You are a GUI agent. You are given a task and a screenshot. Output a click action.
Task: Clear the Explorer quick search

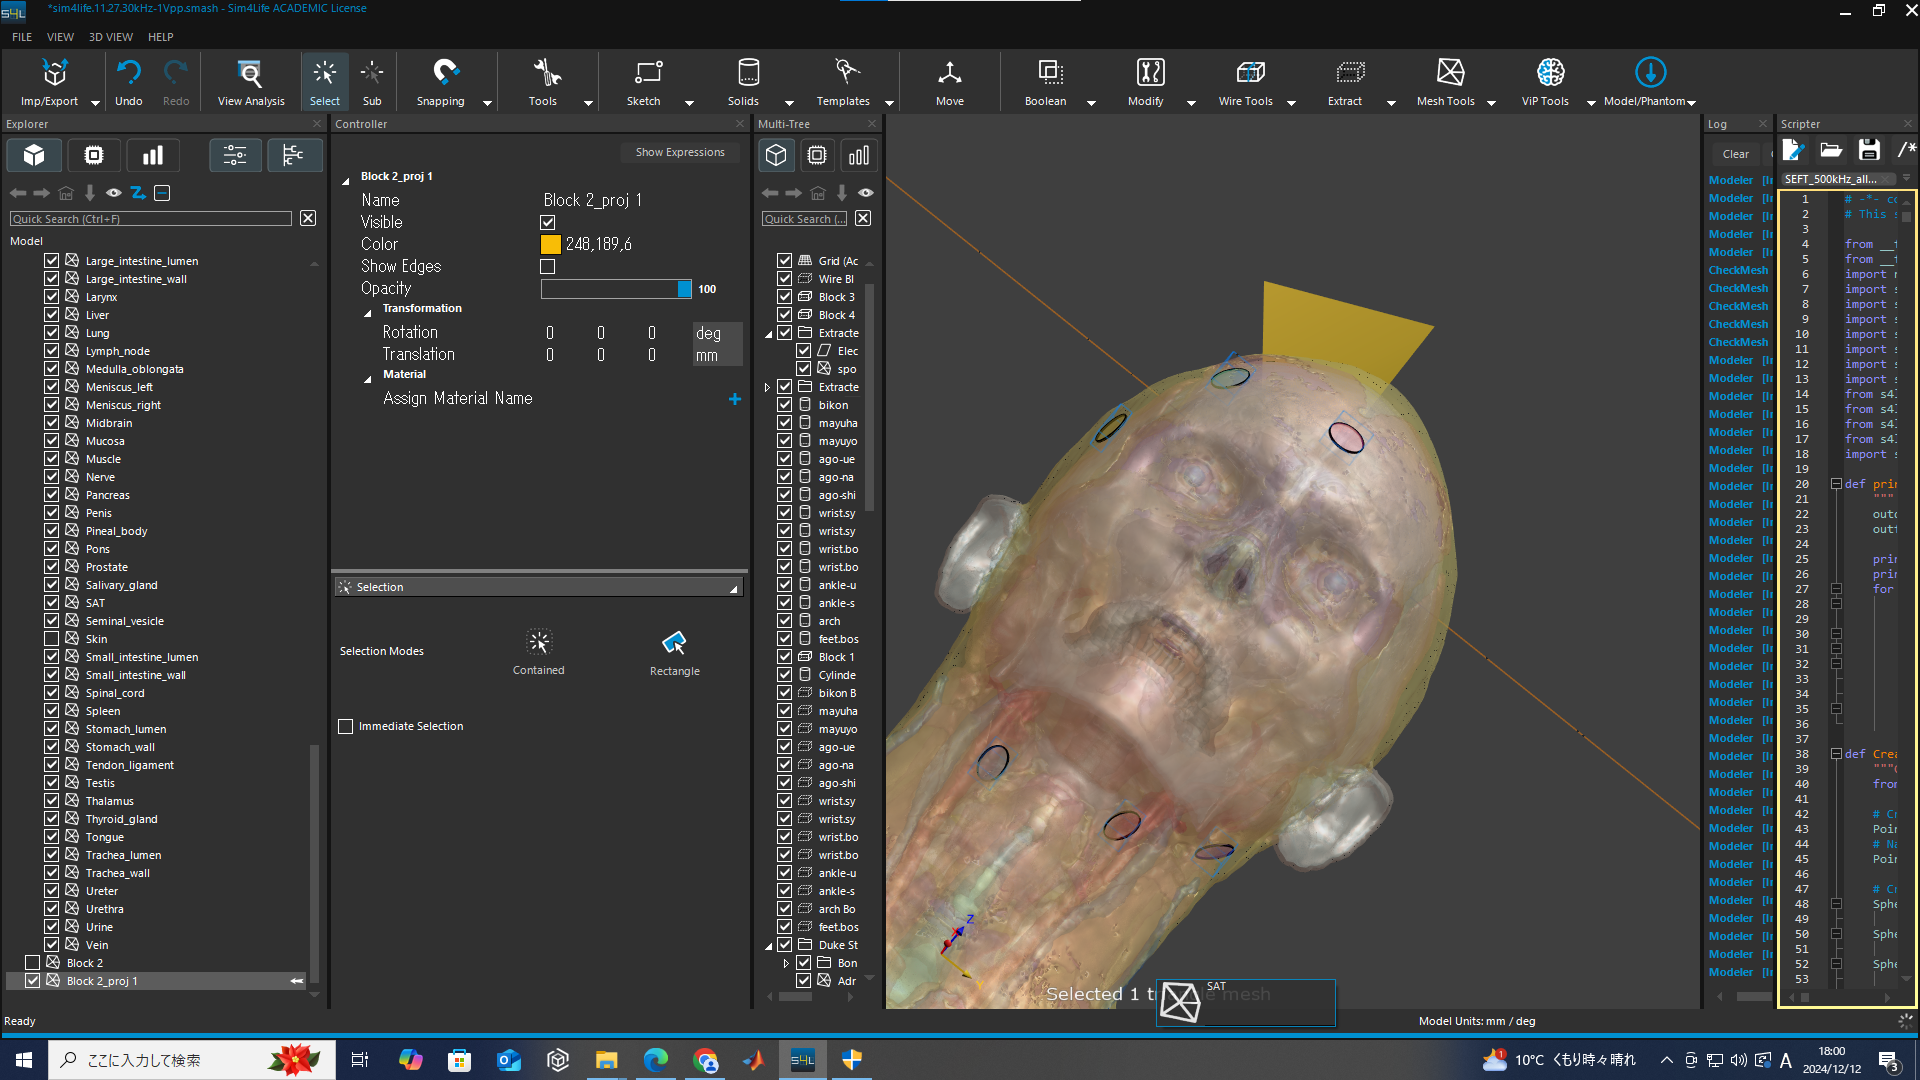point(308,218)
